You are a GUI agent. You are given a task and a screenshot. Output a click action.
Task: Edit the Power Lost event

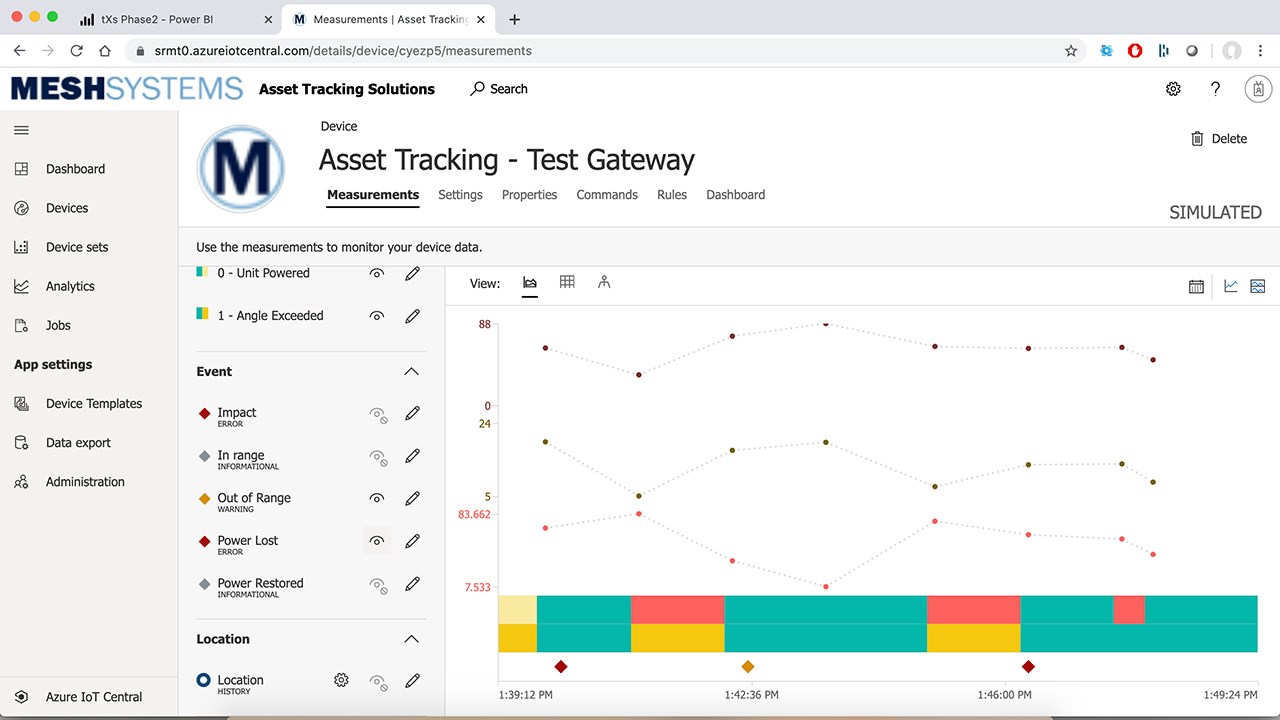click(x=412, y=541)
